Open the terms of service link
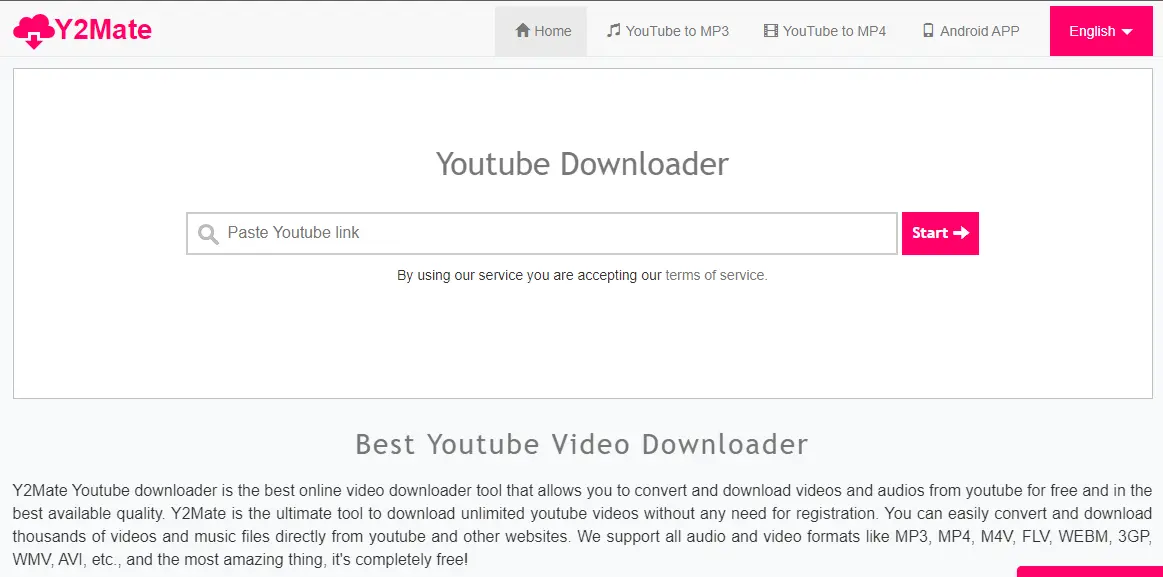Image resolution: width=1163 pixels, height=577 pixels. (716, 275)
